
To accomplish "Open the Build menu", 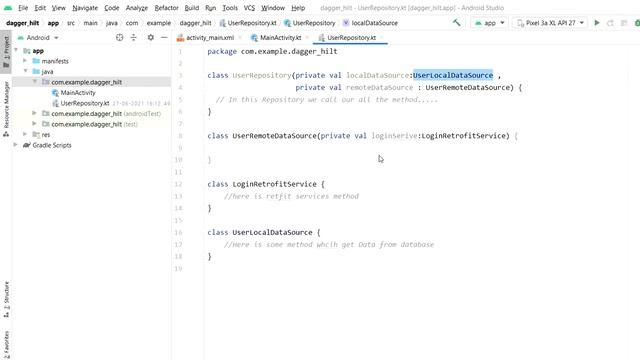I will 191,8.
